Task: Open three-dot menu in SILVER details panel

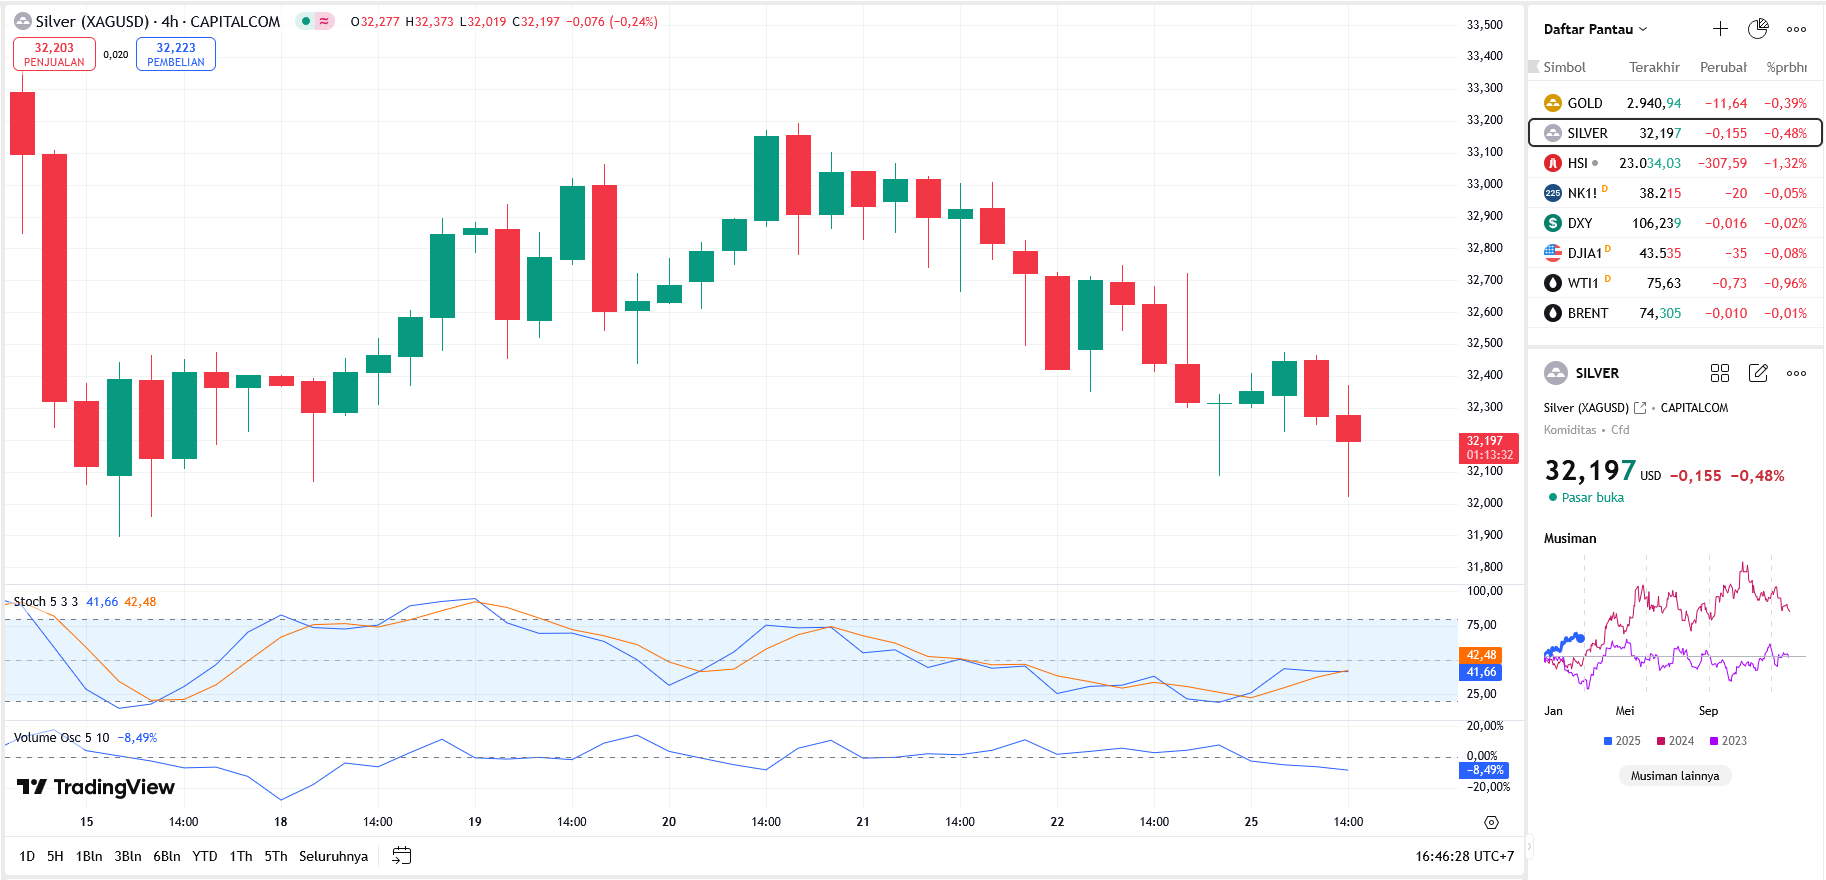Action: click(1796, 373)
